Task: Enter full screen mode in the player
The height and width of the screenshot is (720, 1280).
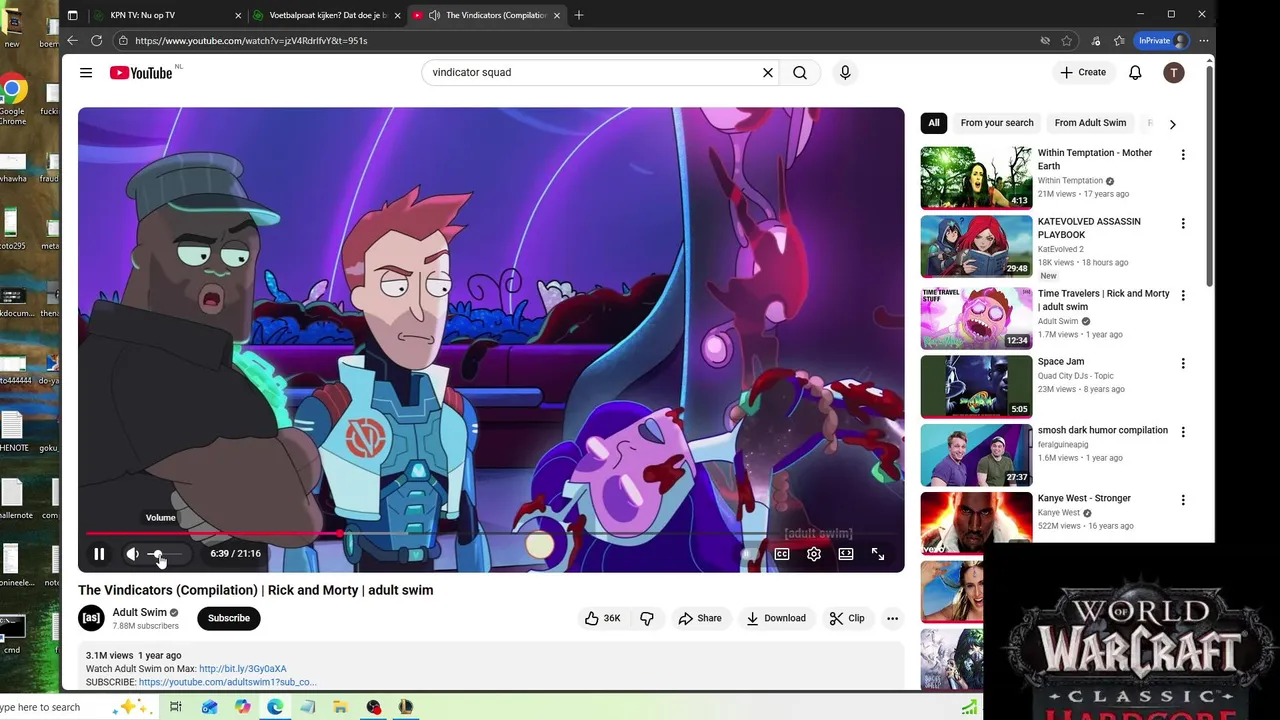Action: coord(878,553)
